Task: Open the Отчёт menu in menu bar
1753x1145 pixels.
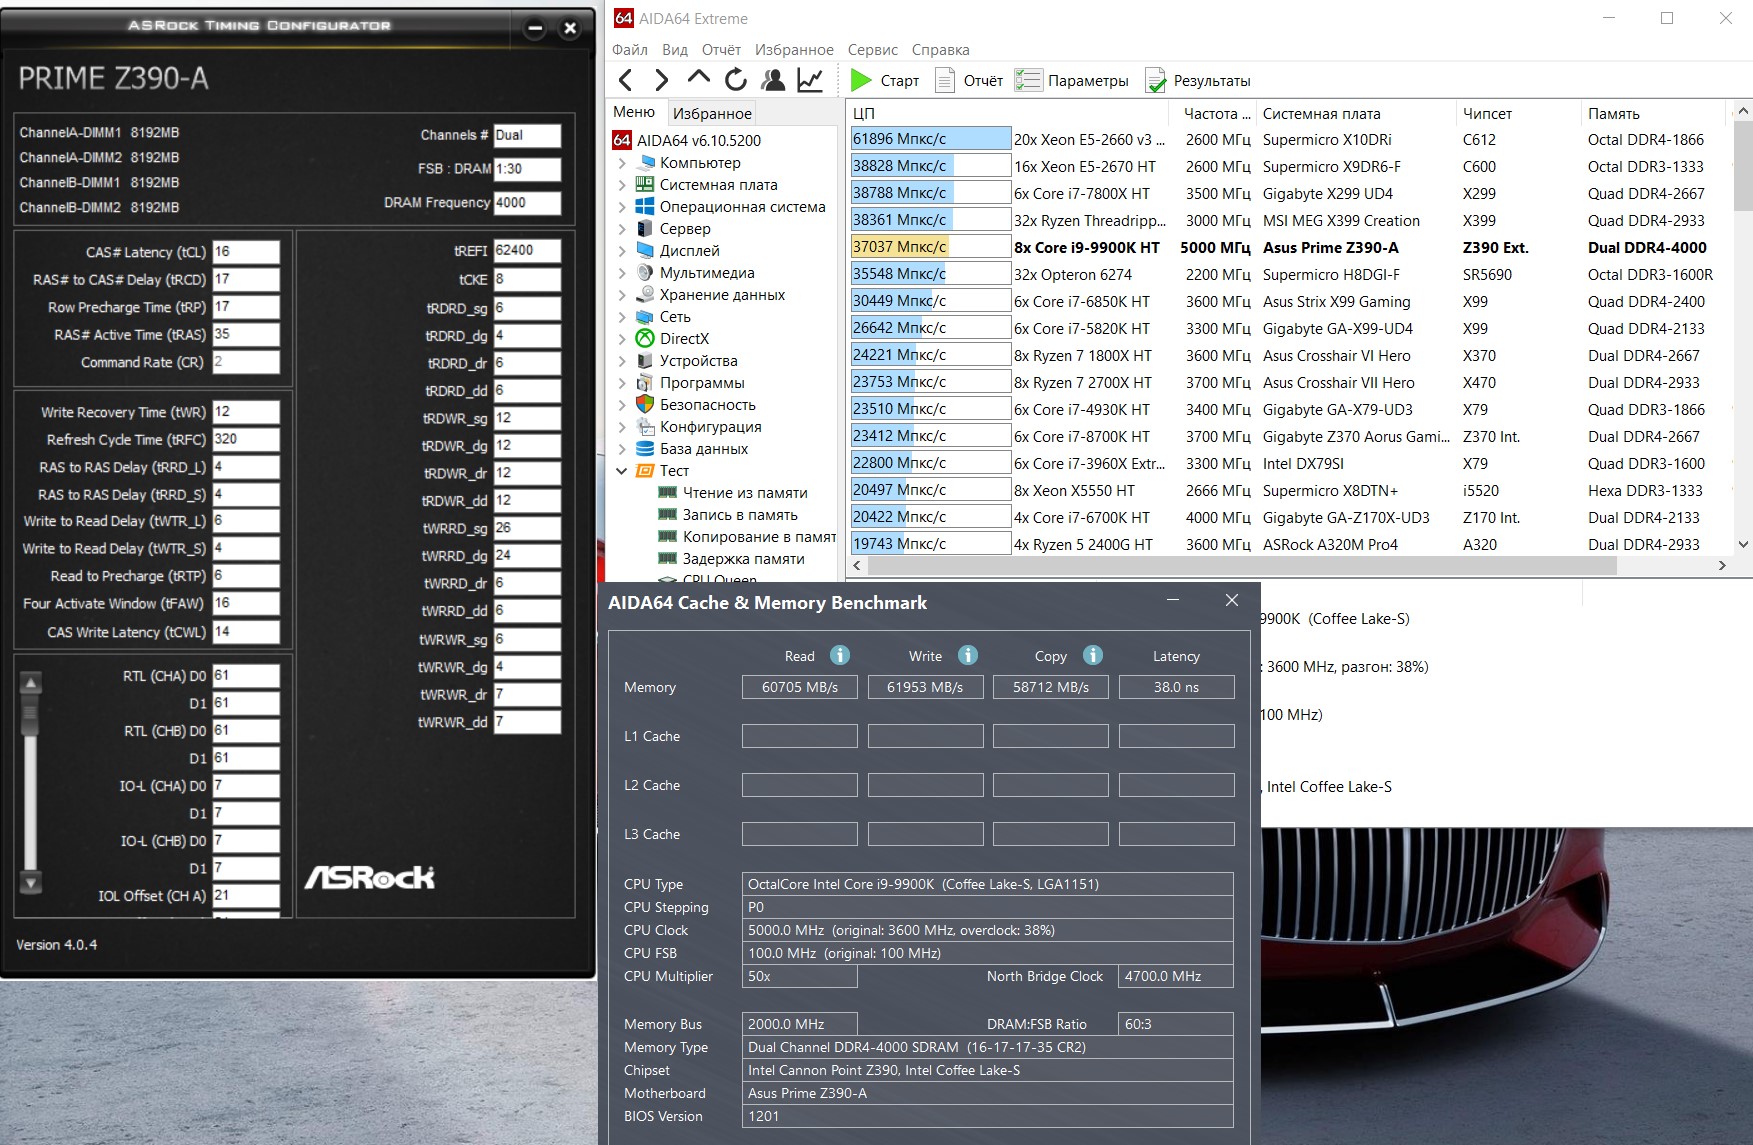Action: point(721,49)
